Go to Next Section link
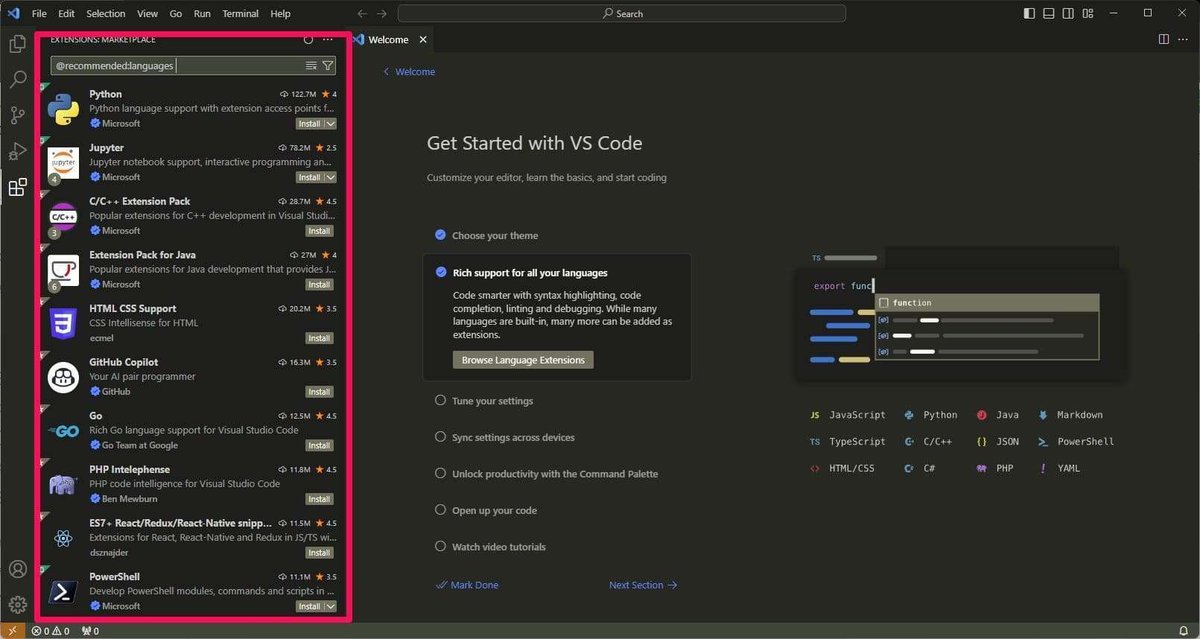Image resolution: width=1200 pixels, height=639 pixels. pyautogui.click(x=643, y=585)
